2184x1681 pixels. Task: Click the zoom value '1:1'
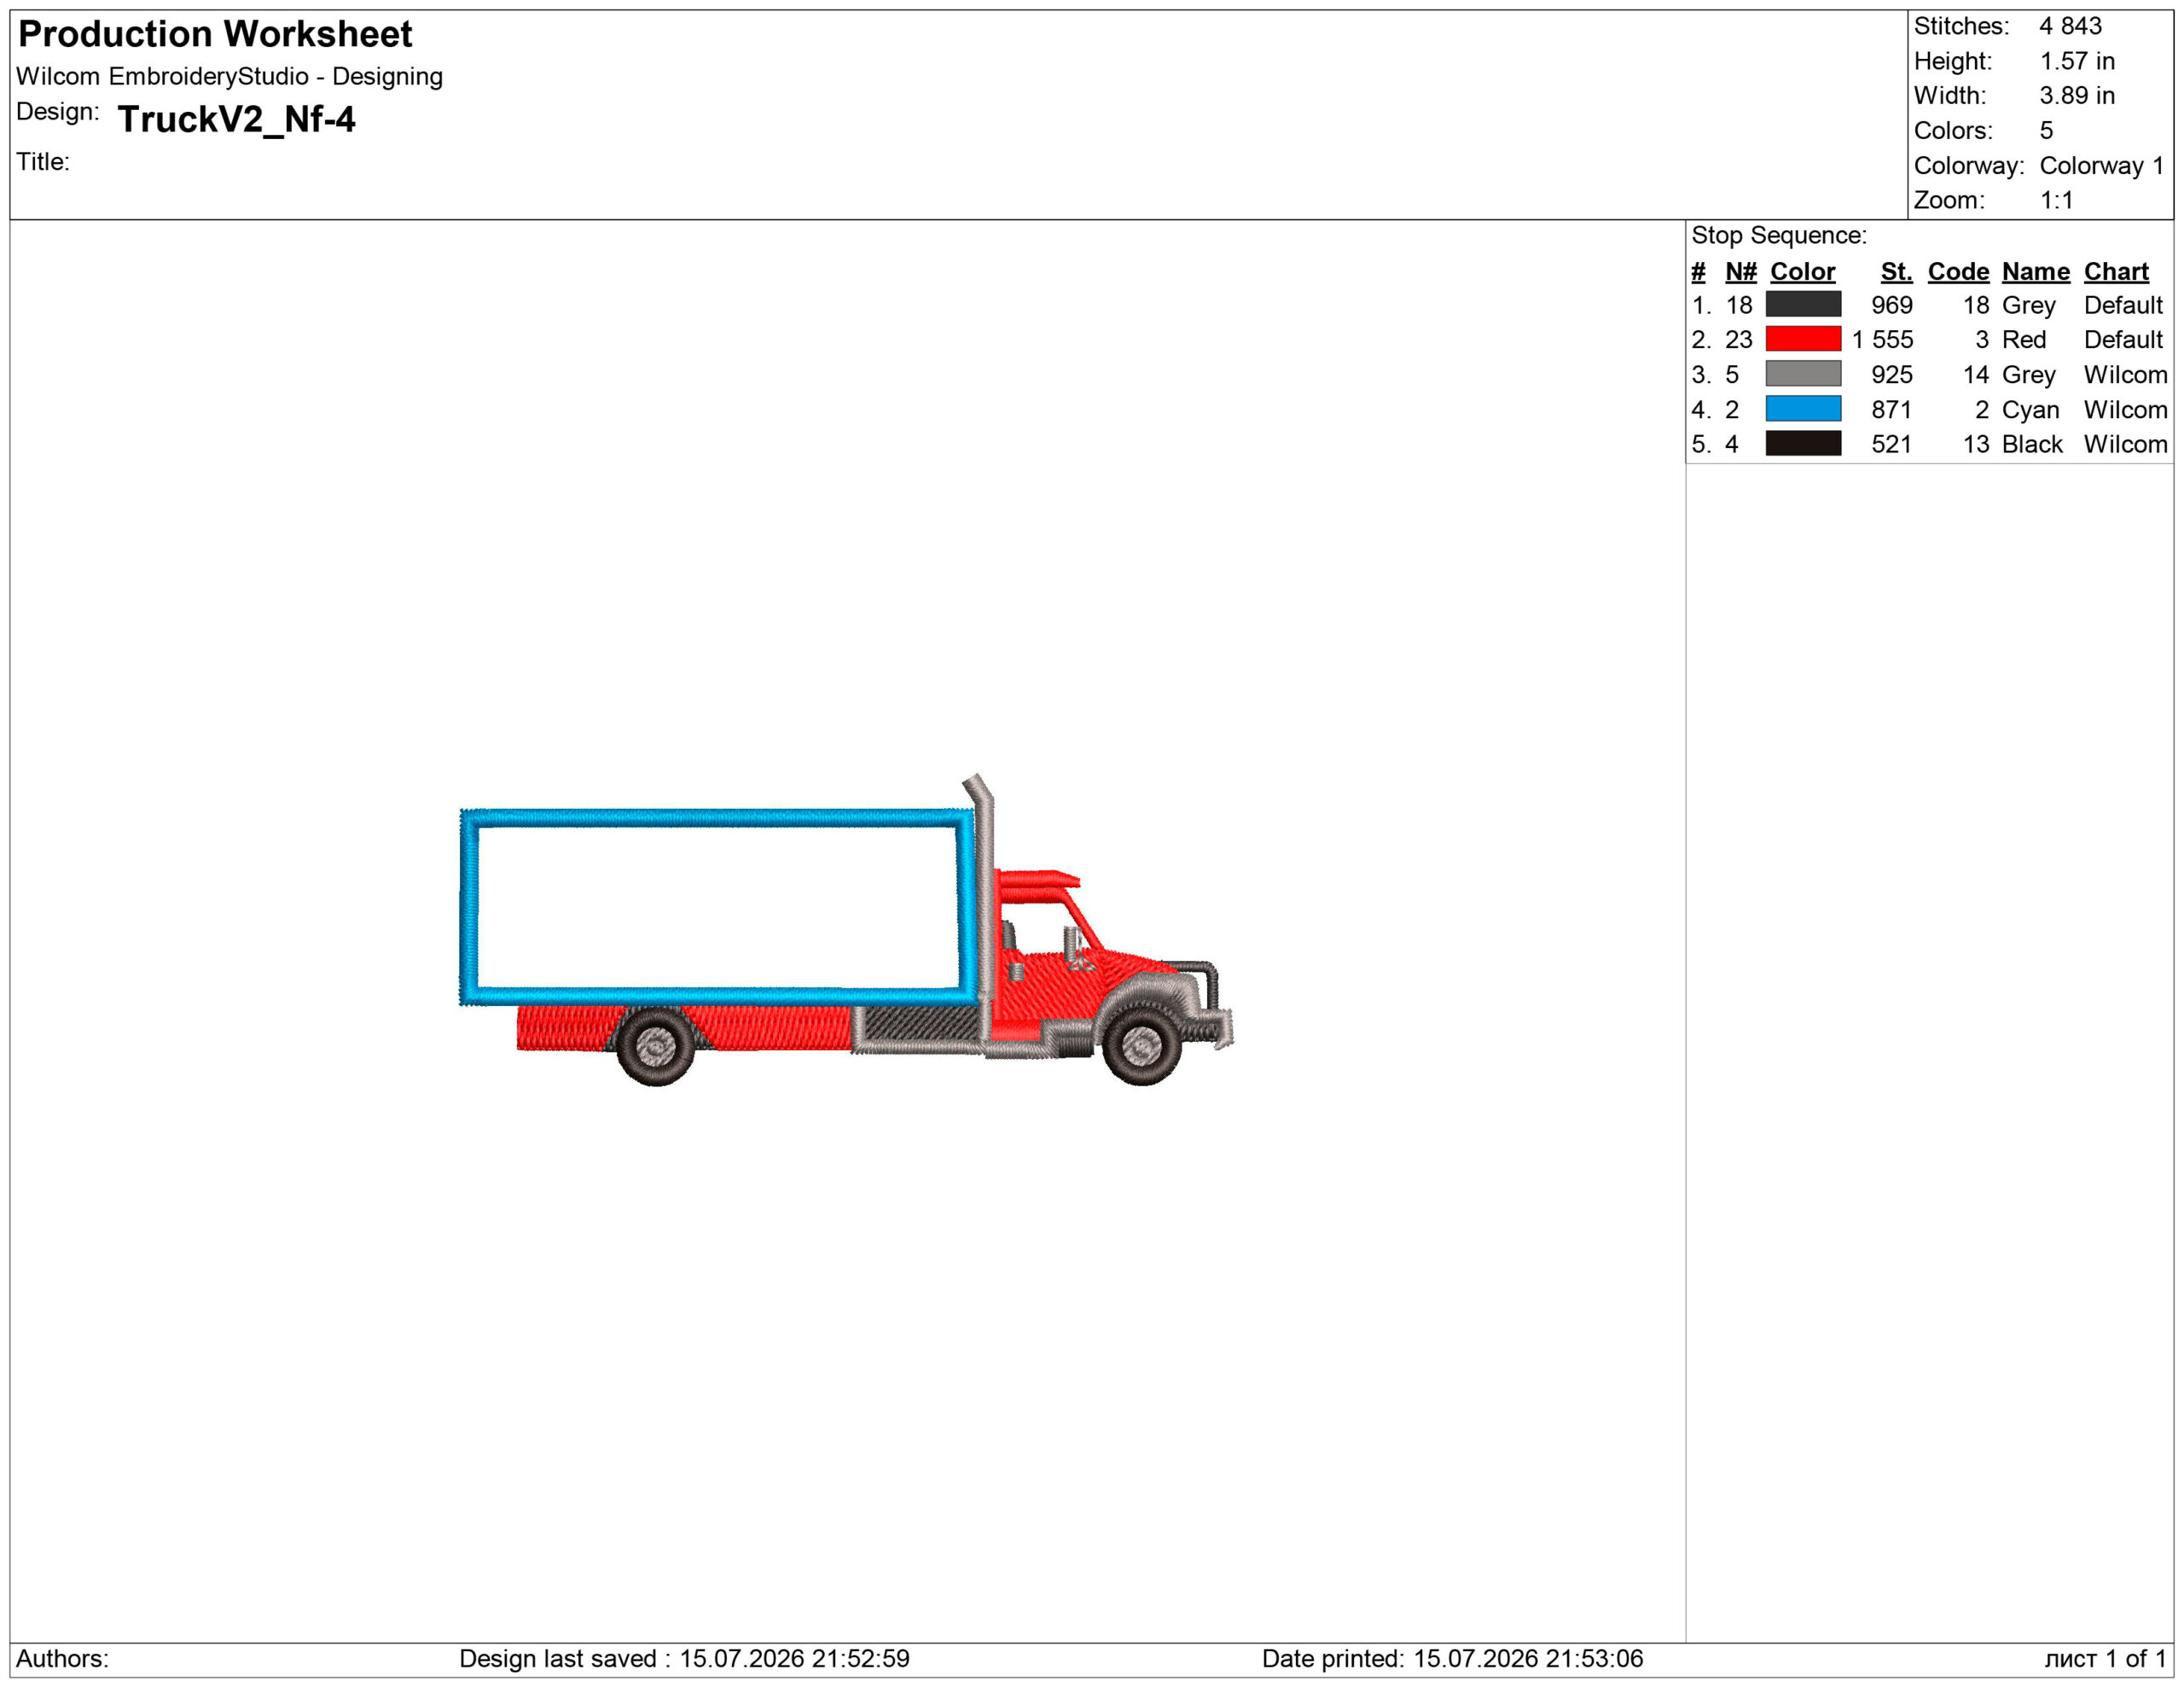[x=2057, y=200]
